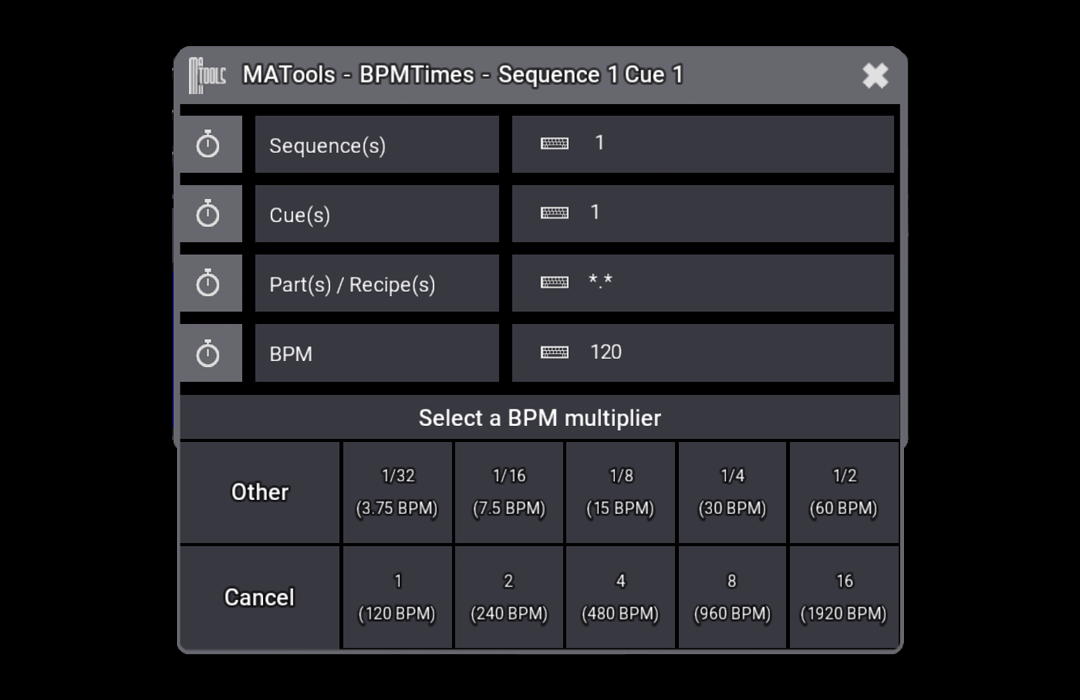The height and width of the screenshot is (700, 1080).
Task: Click the MATools logo in title bar
Action: (x=207, y=75)
